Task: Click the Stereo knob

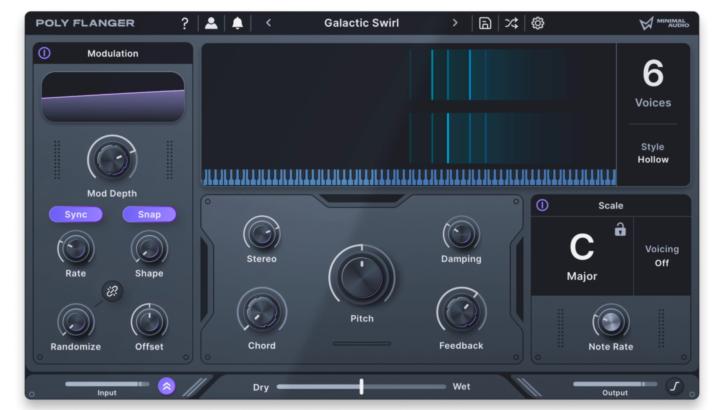Action: (262, 234)
